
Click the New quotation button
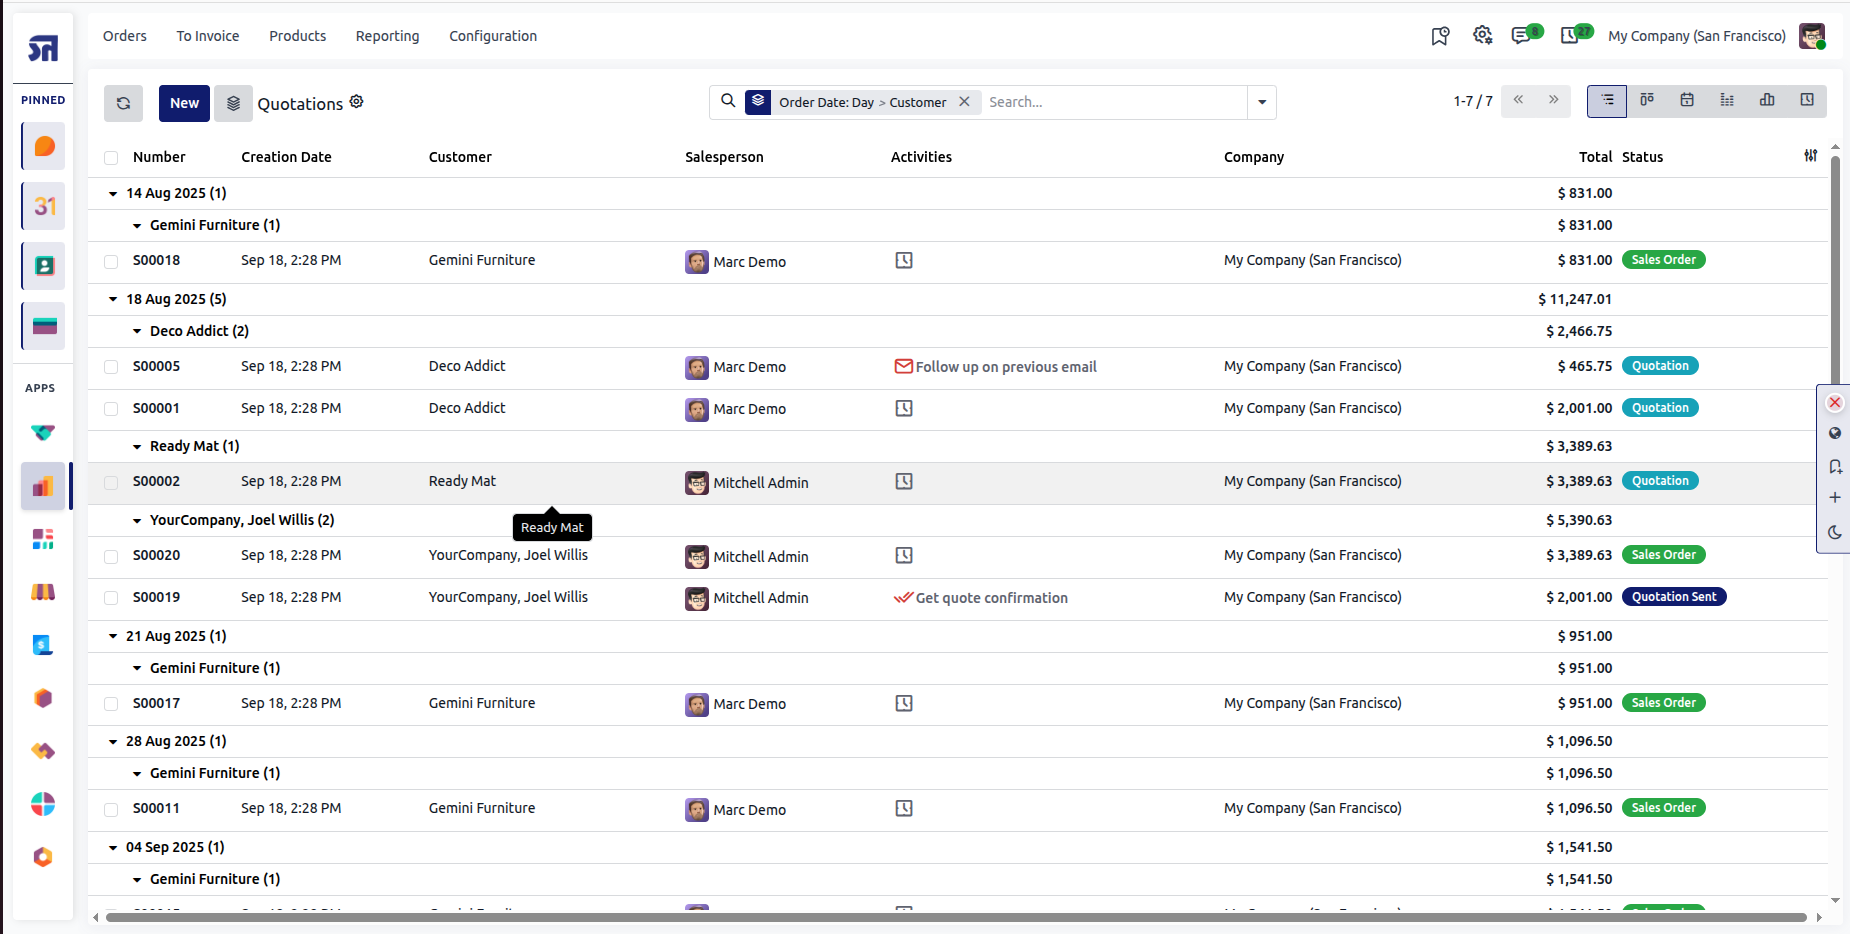pyautogui.click(x=184, y=103)
